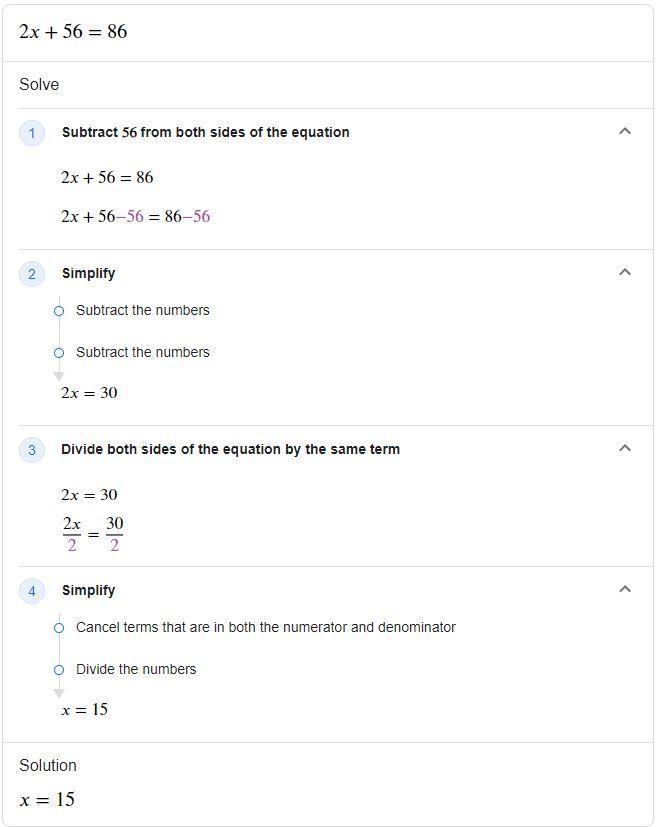Click the step 1 number badge
This screenshot has width=658, height=827.
tap(32, 133)
